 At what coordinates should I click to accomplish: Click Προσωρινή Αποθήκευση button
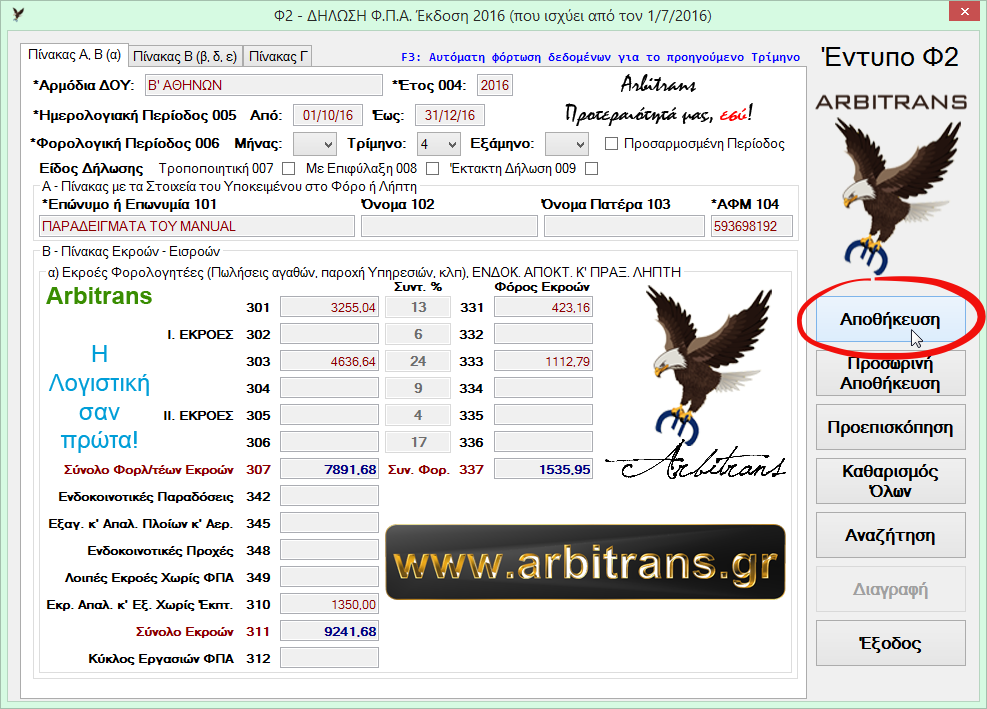[890, 373]
